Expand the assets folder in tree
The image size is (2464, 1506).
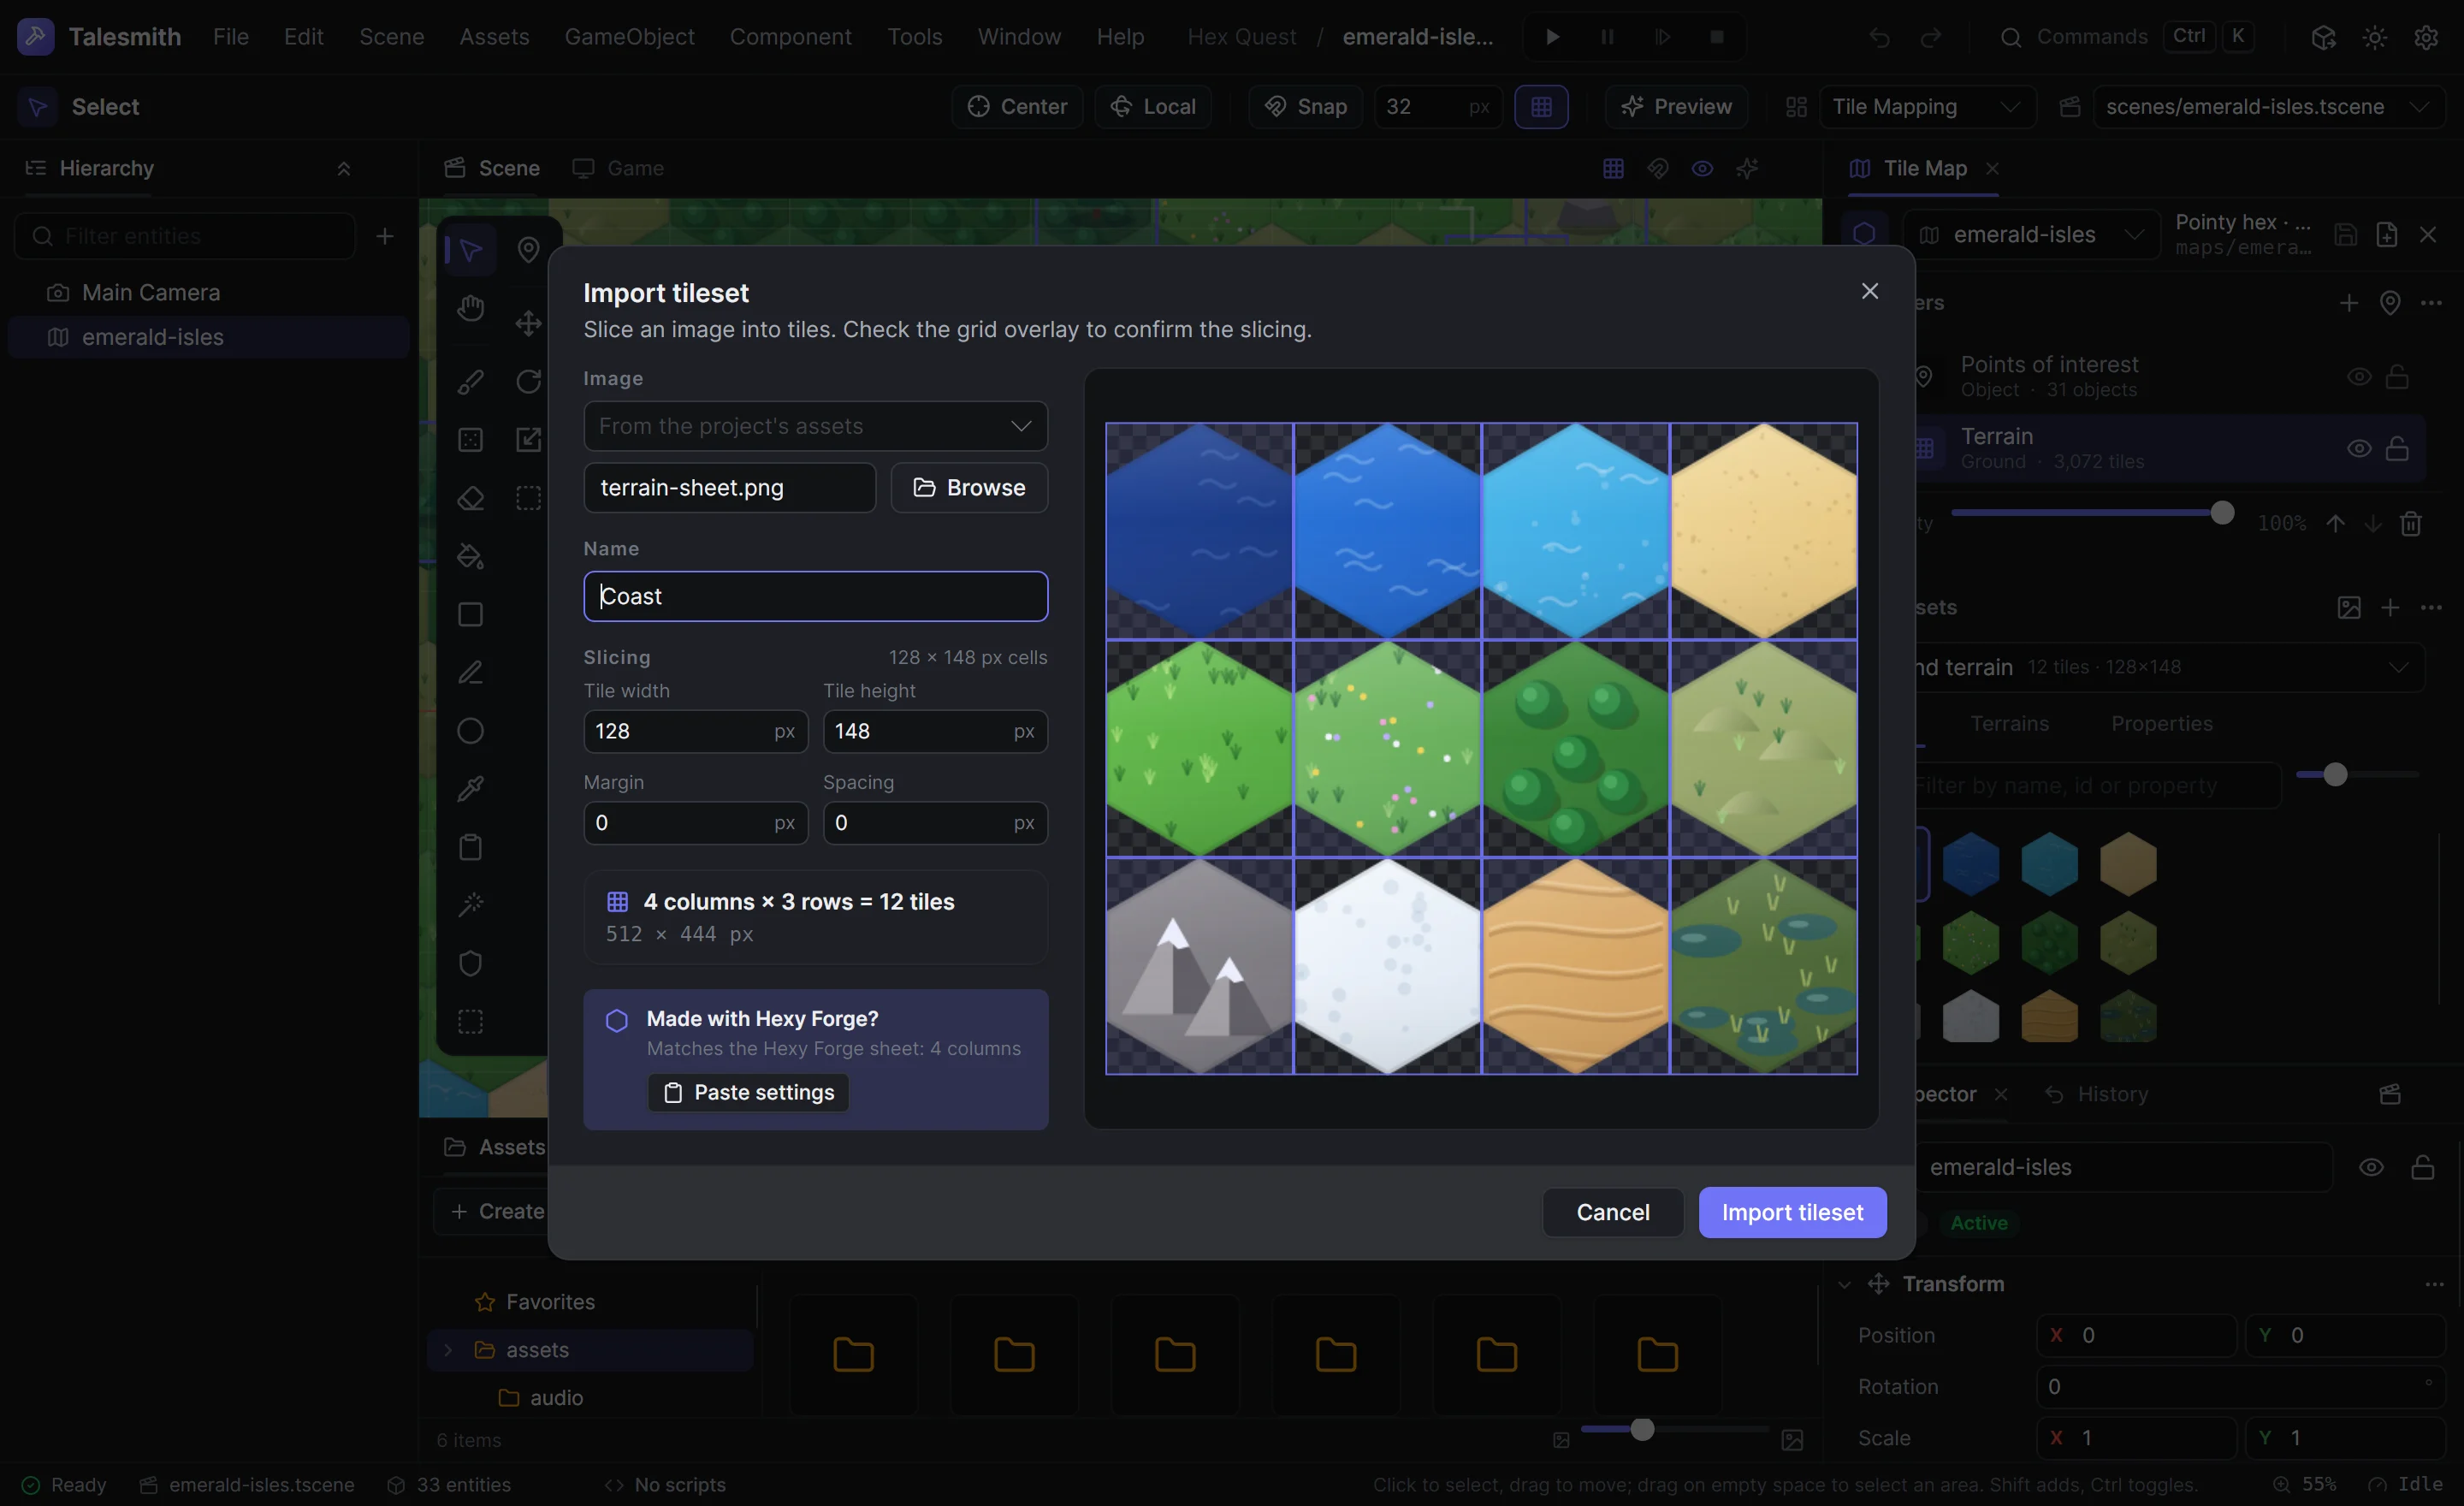pyautogui.click(x=448, y=1350)
